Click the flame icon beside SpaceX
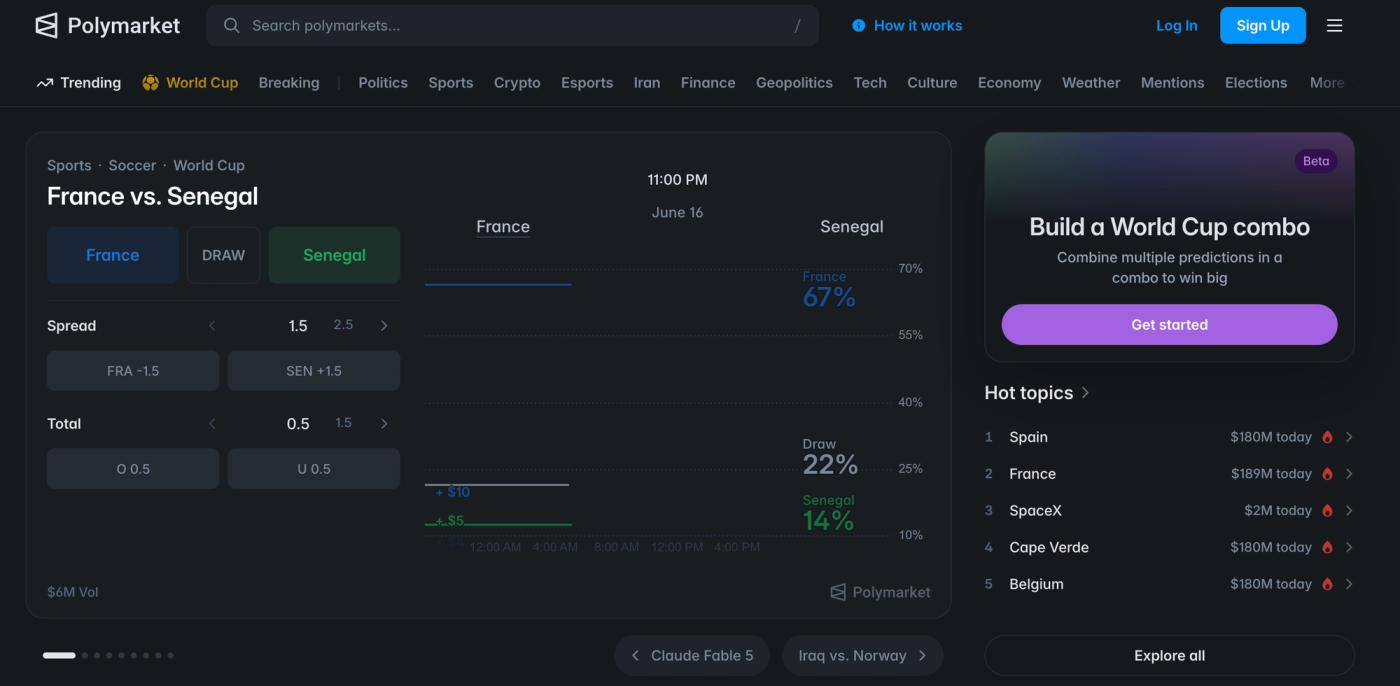The width and height of the screenshot is (1400, 686). tap(1328, 511)
